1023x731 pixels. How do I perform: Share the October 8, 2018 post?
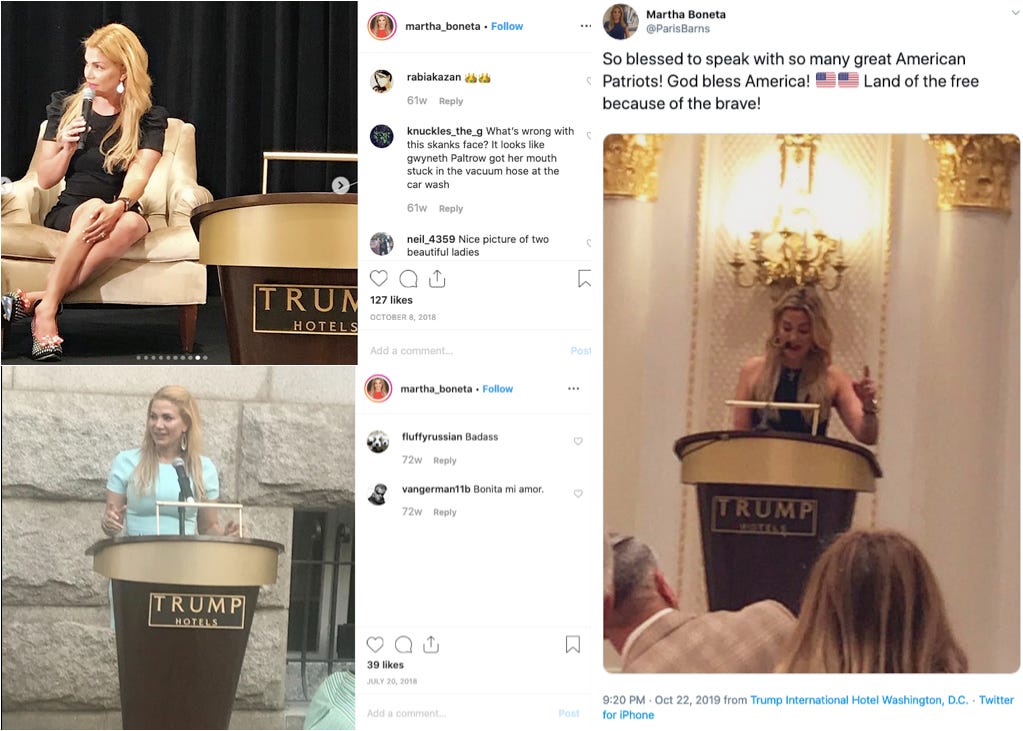click(x=437, y=279)
